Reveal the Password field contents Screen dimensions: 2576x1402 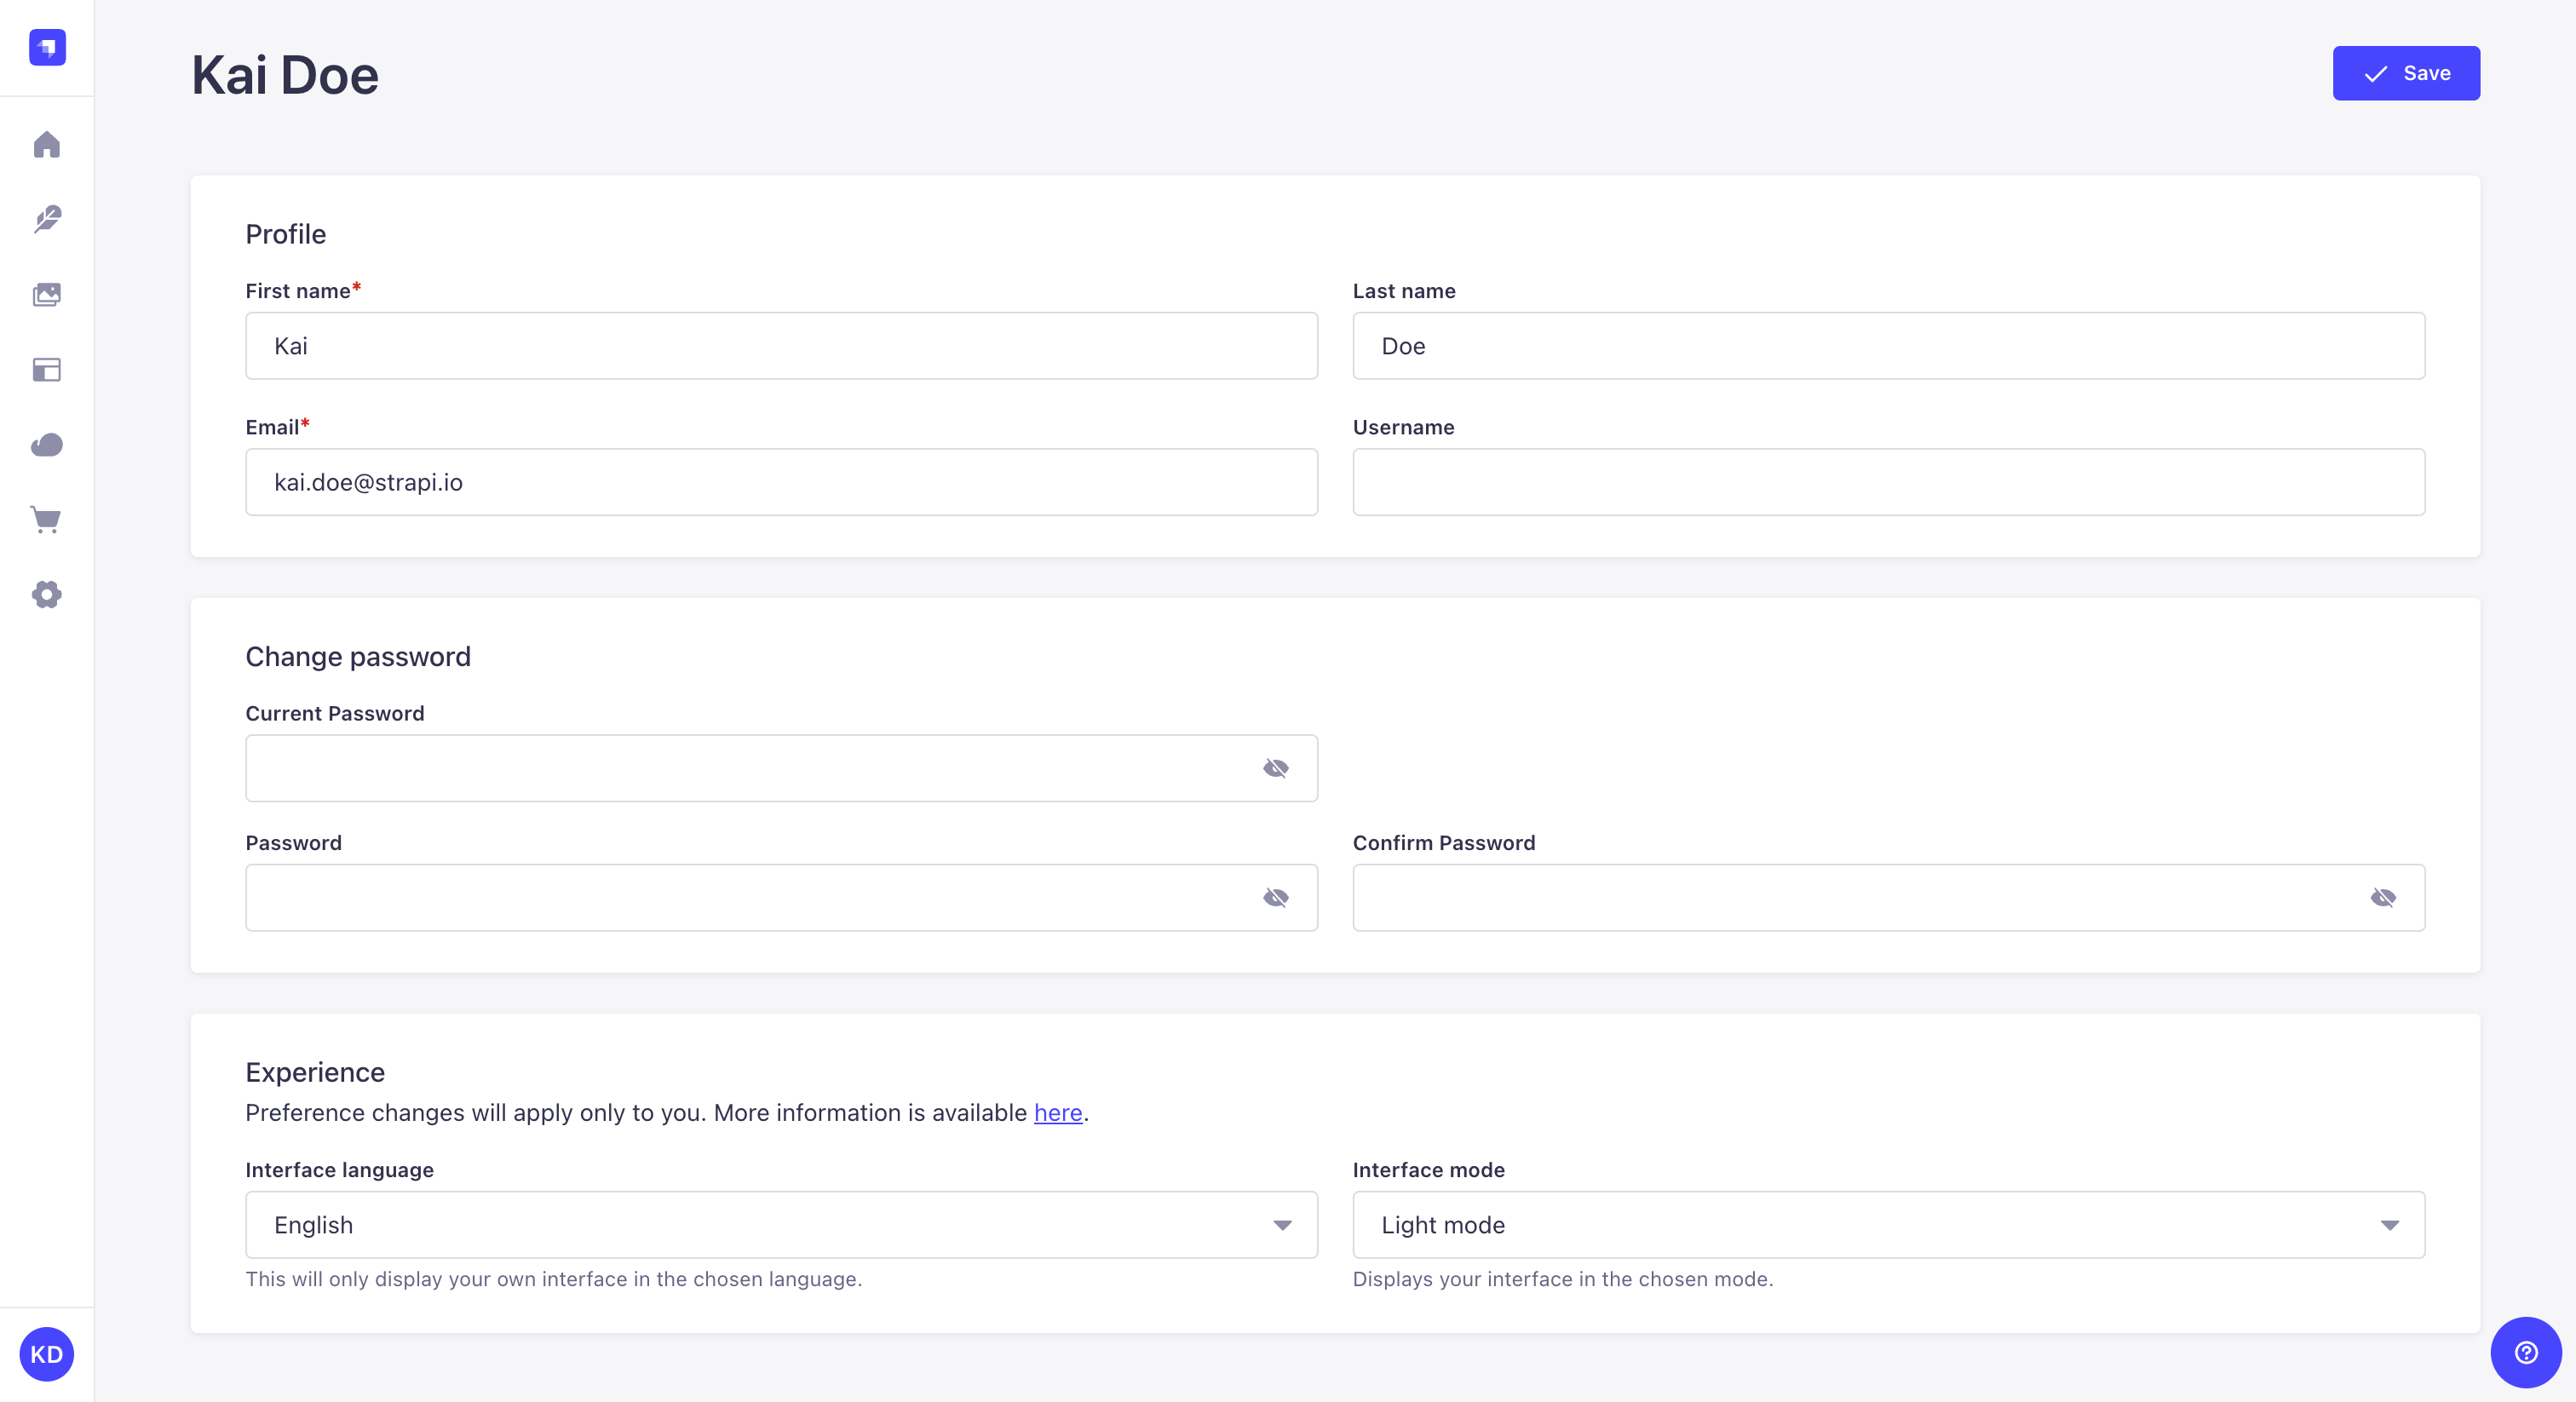[x=1277, y=897]
